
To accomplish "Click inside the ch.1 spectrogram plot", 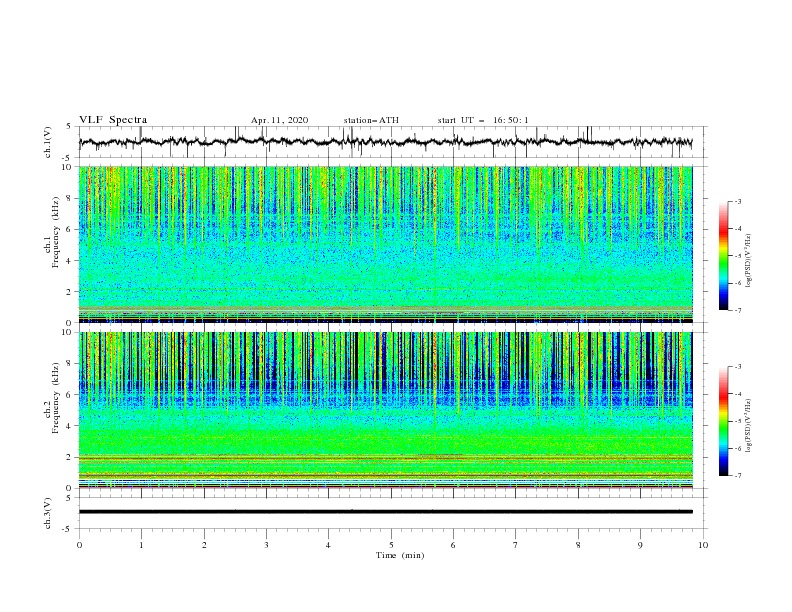I will pyautogui.click(x=386, y=244).
